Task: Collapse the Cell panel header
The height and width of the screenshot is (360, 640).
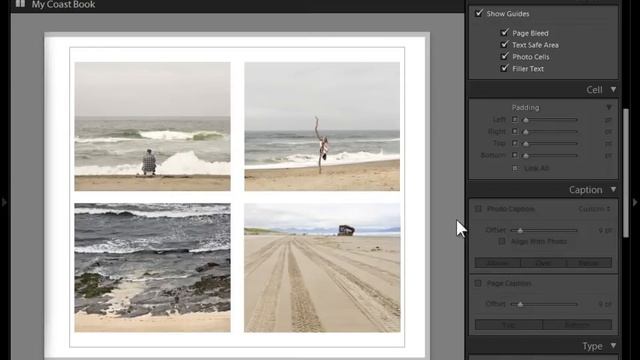Action: 613,89
